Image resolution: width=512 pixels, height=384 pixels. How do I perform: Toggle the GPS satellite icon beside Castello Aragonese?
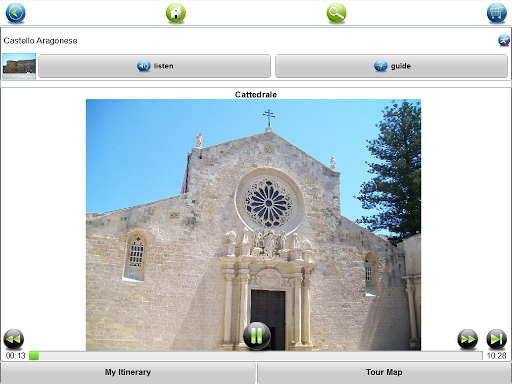[504, 40]
